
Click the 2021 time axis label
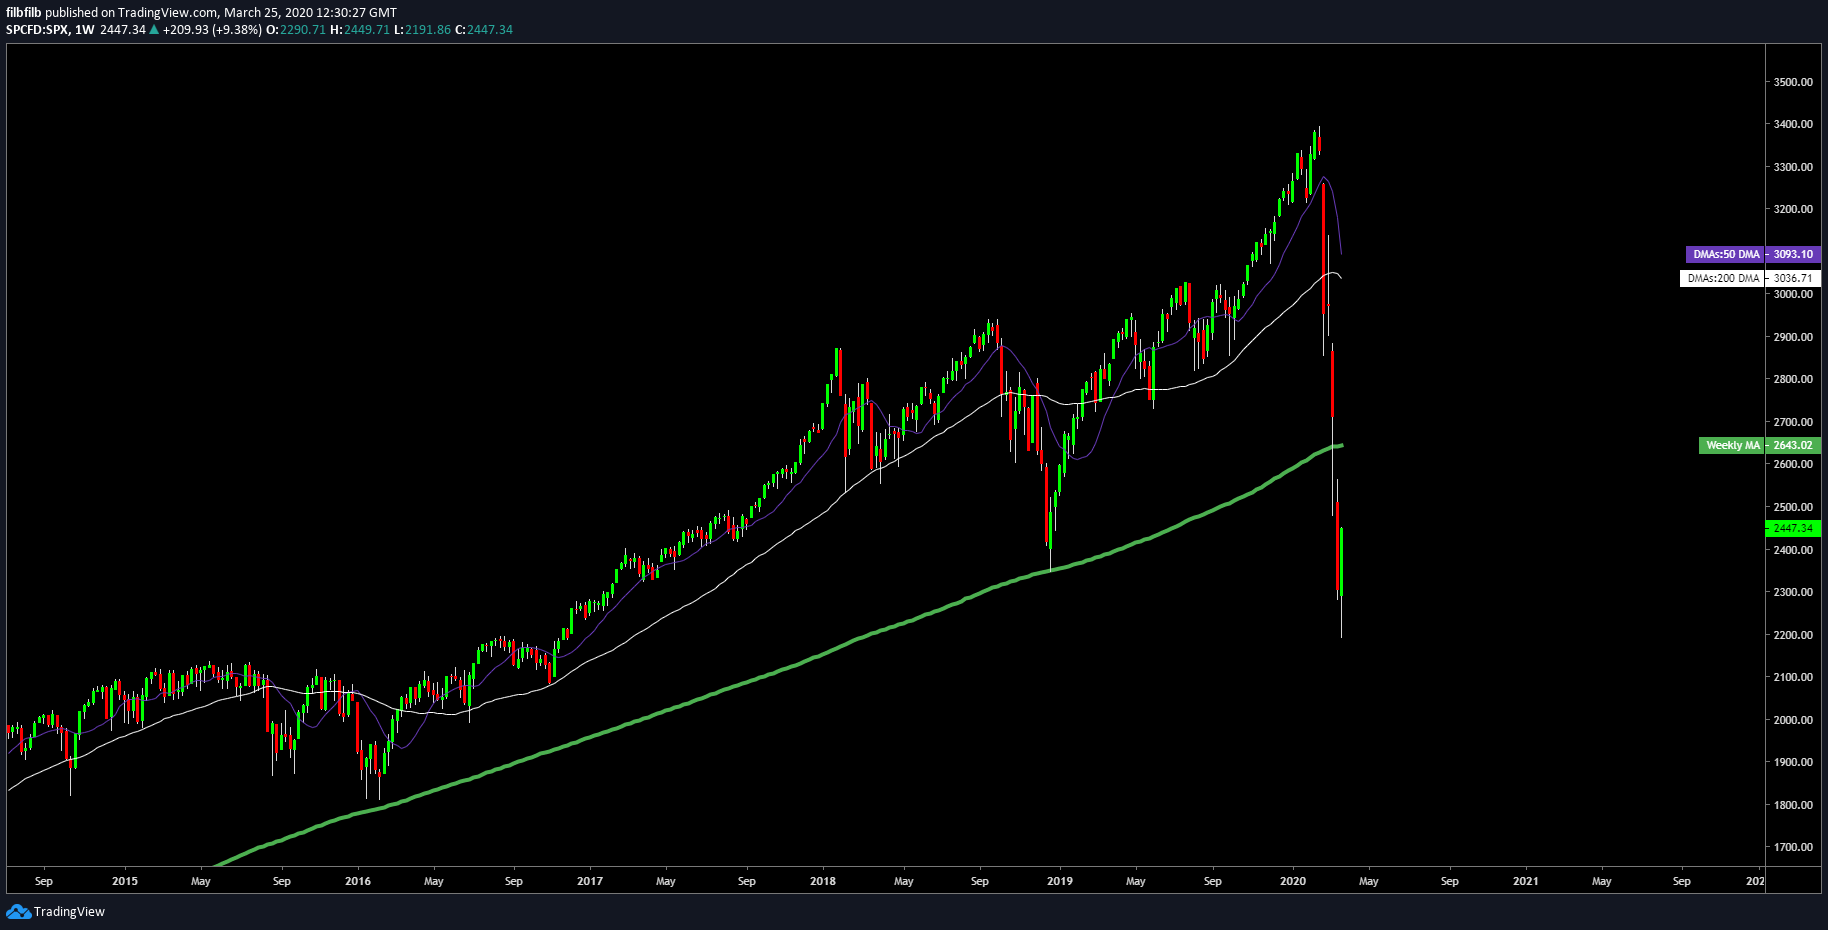(1526, 881)
